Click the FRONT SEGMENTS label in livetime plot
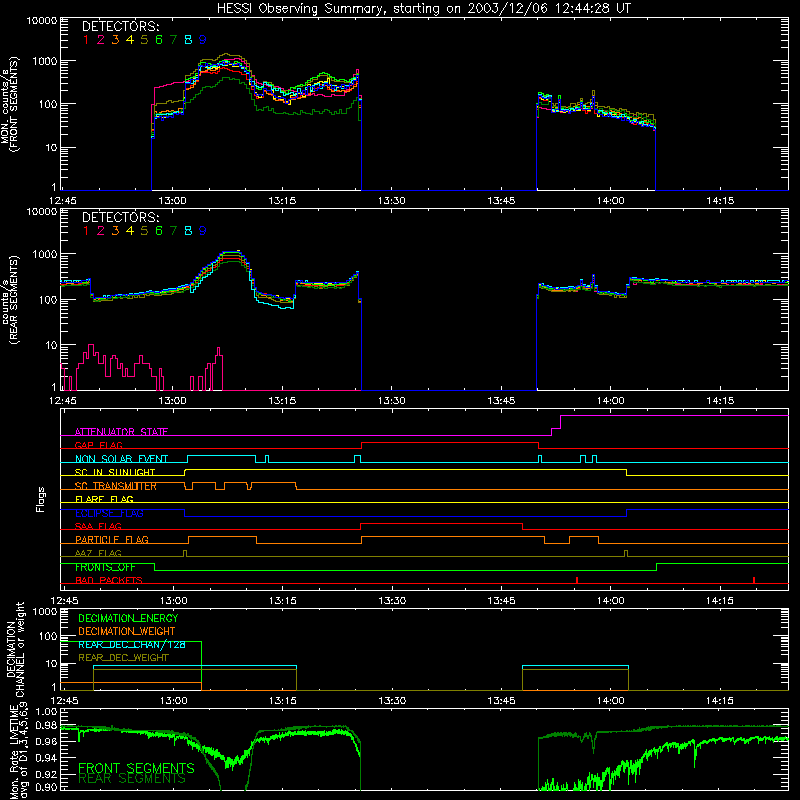Image resolution: width=800 pixels, height=800 pixels. [x=136, y=768]
